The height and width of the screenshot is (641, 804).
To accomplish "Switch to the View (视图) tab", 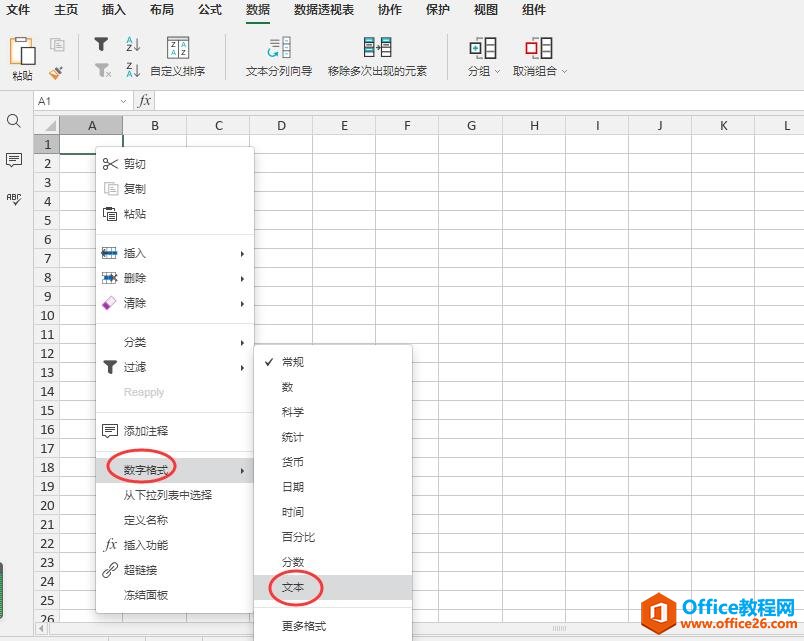I will point(486,10).
